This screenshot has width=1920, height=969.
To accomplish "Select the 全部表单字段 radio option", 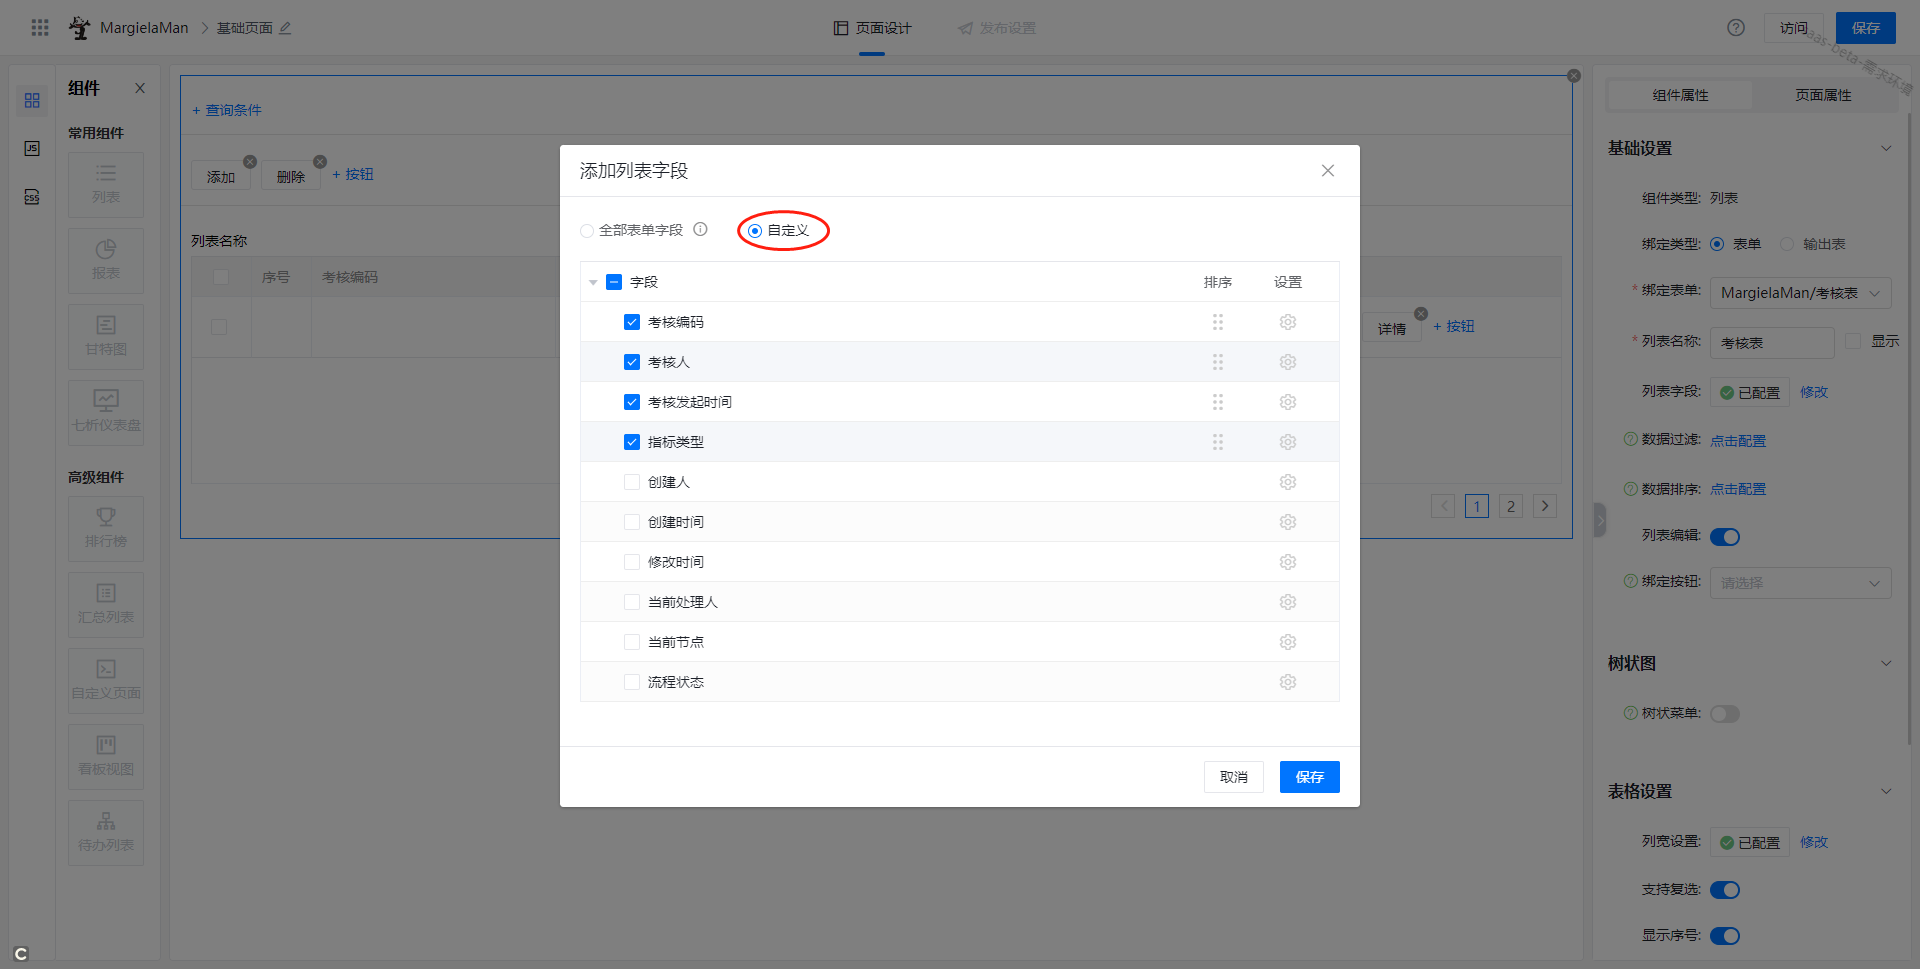I will [587, 231].
